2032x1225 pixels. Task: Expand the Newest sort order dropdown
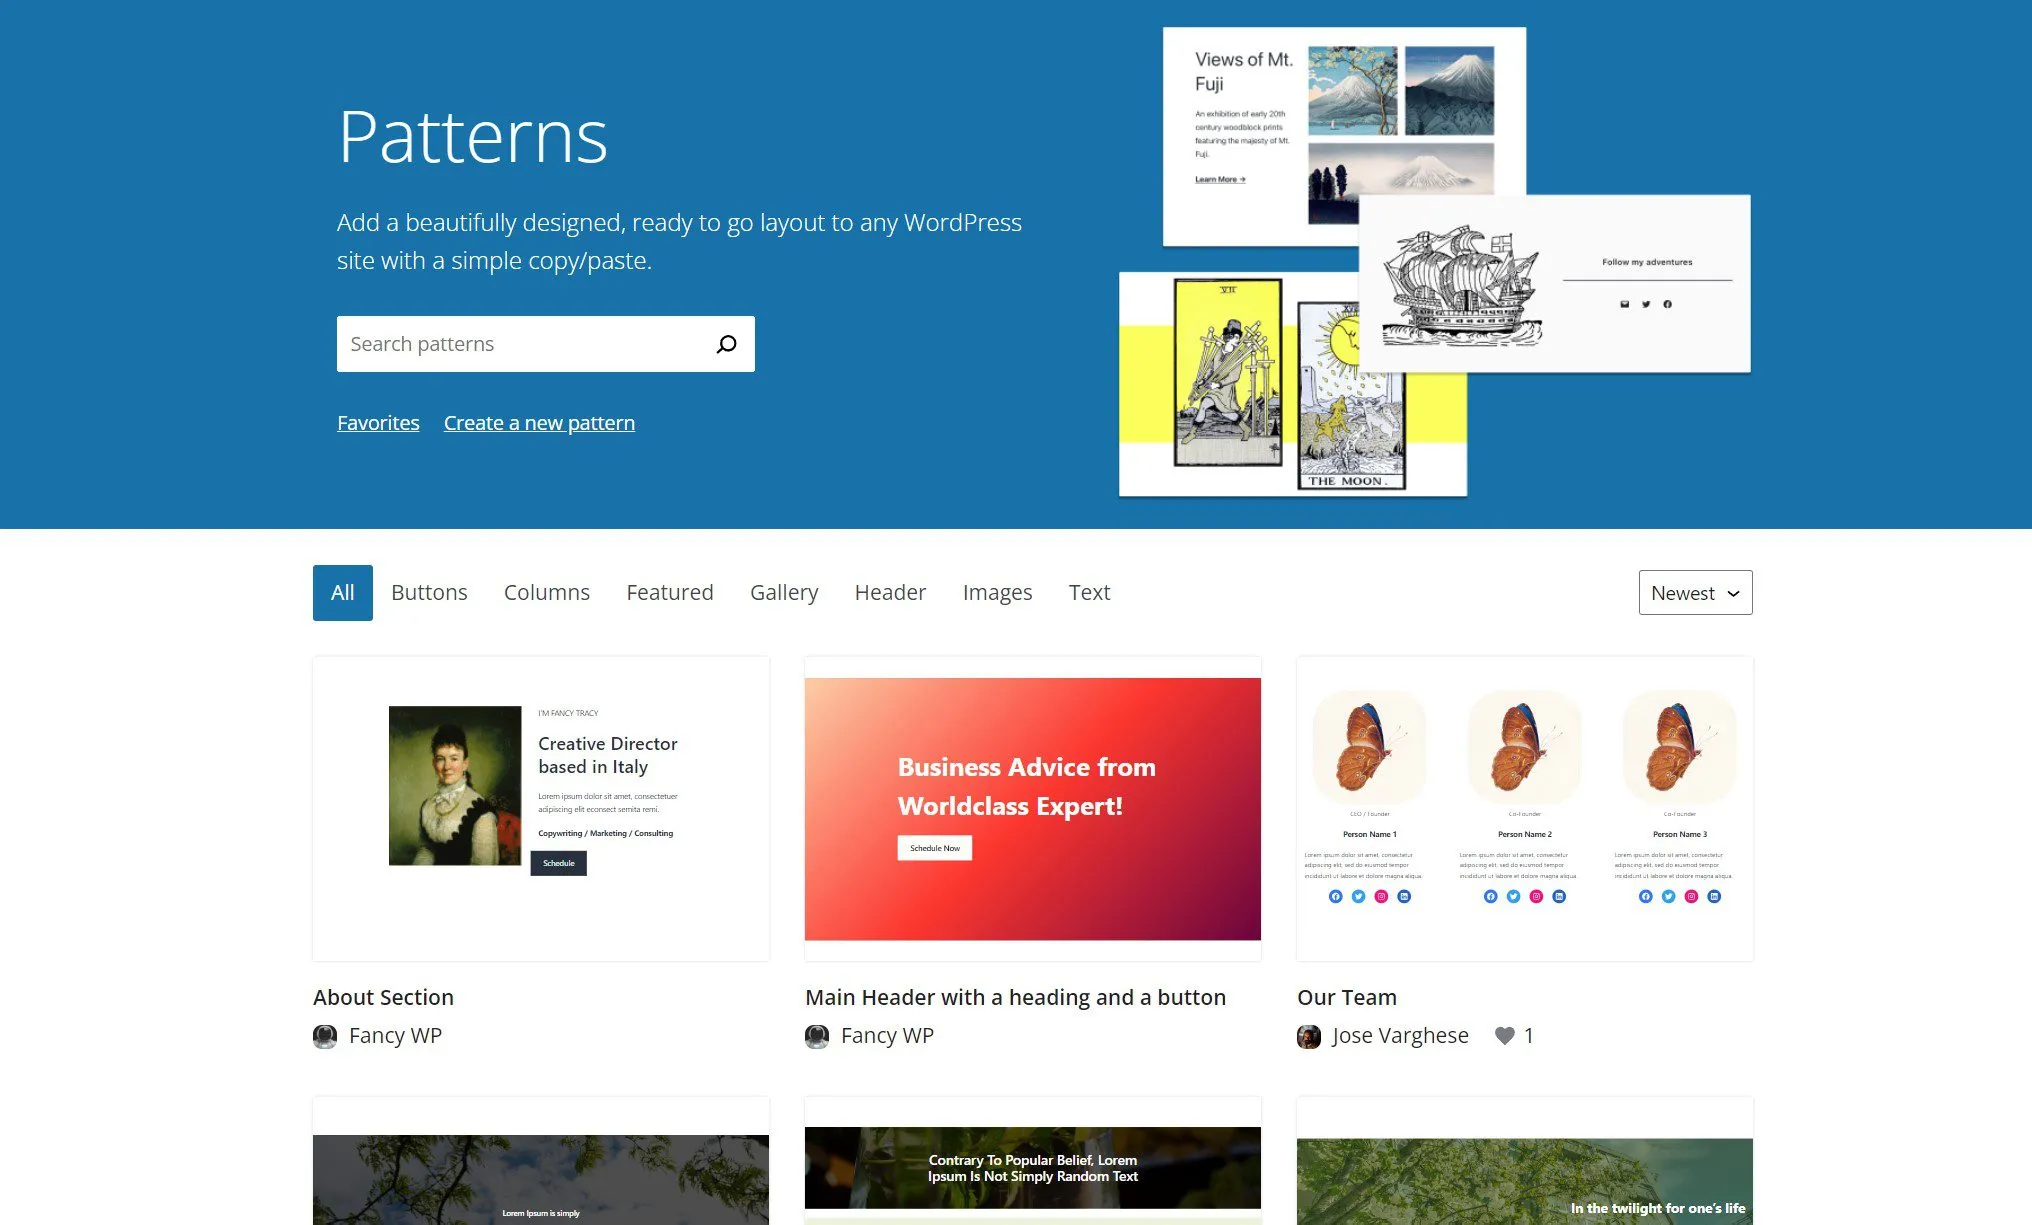click(x=1695, y=592)
